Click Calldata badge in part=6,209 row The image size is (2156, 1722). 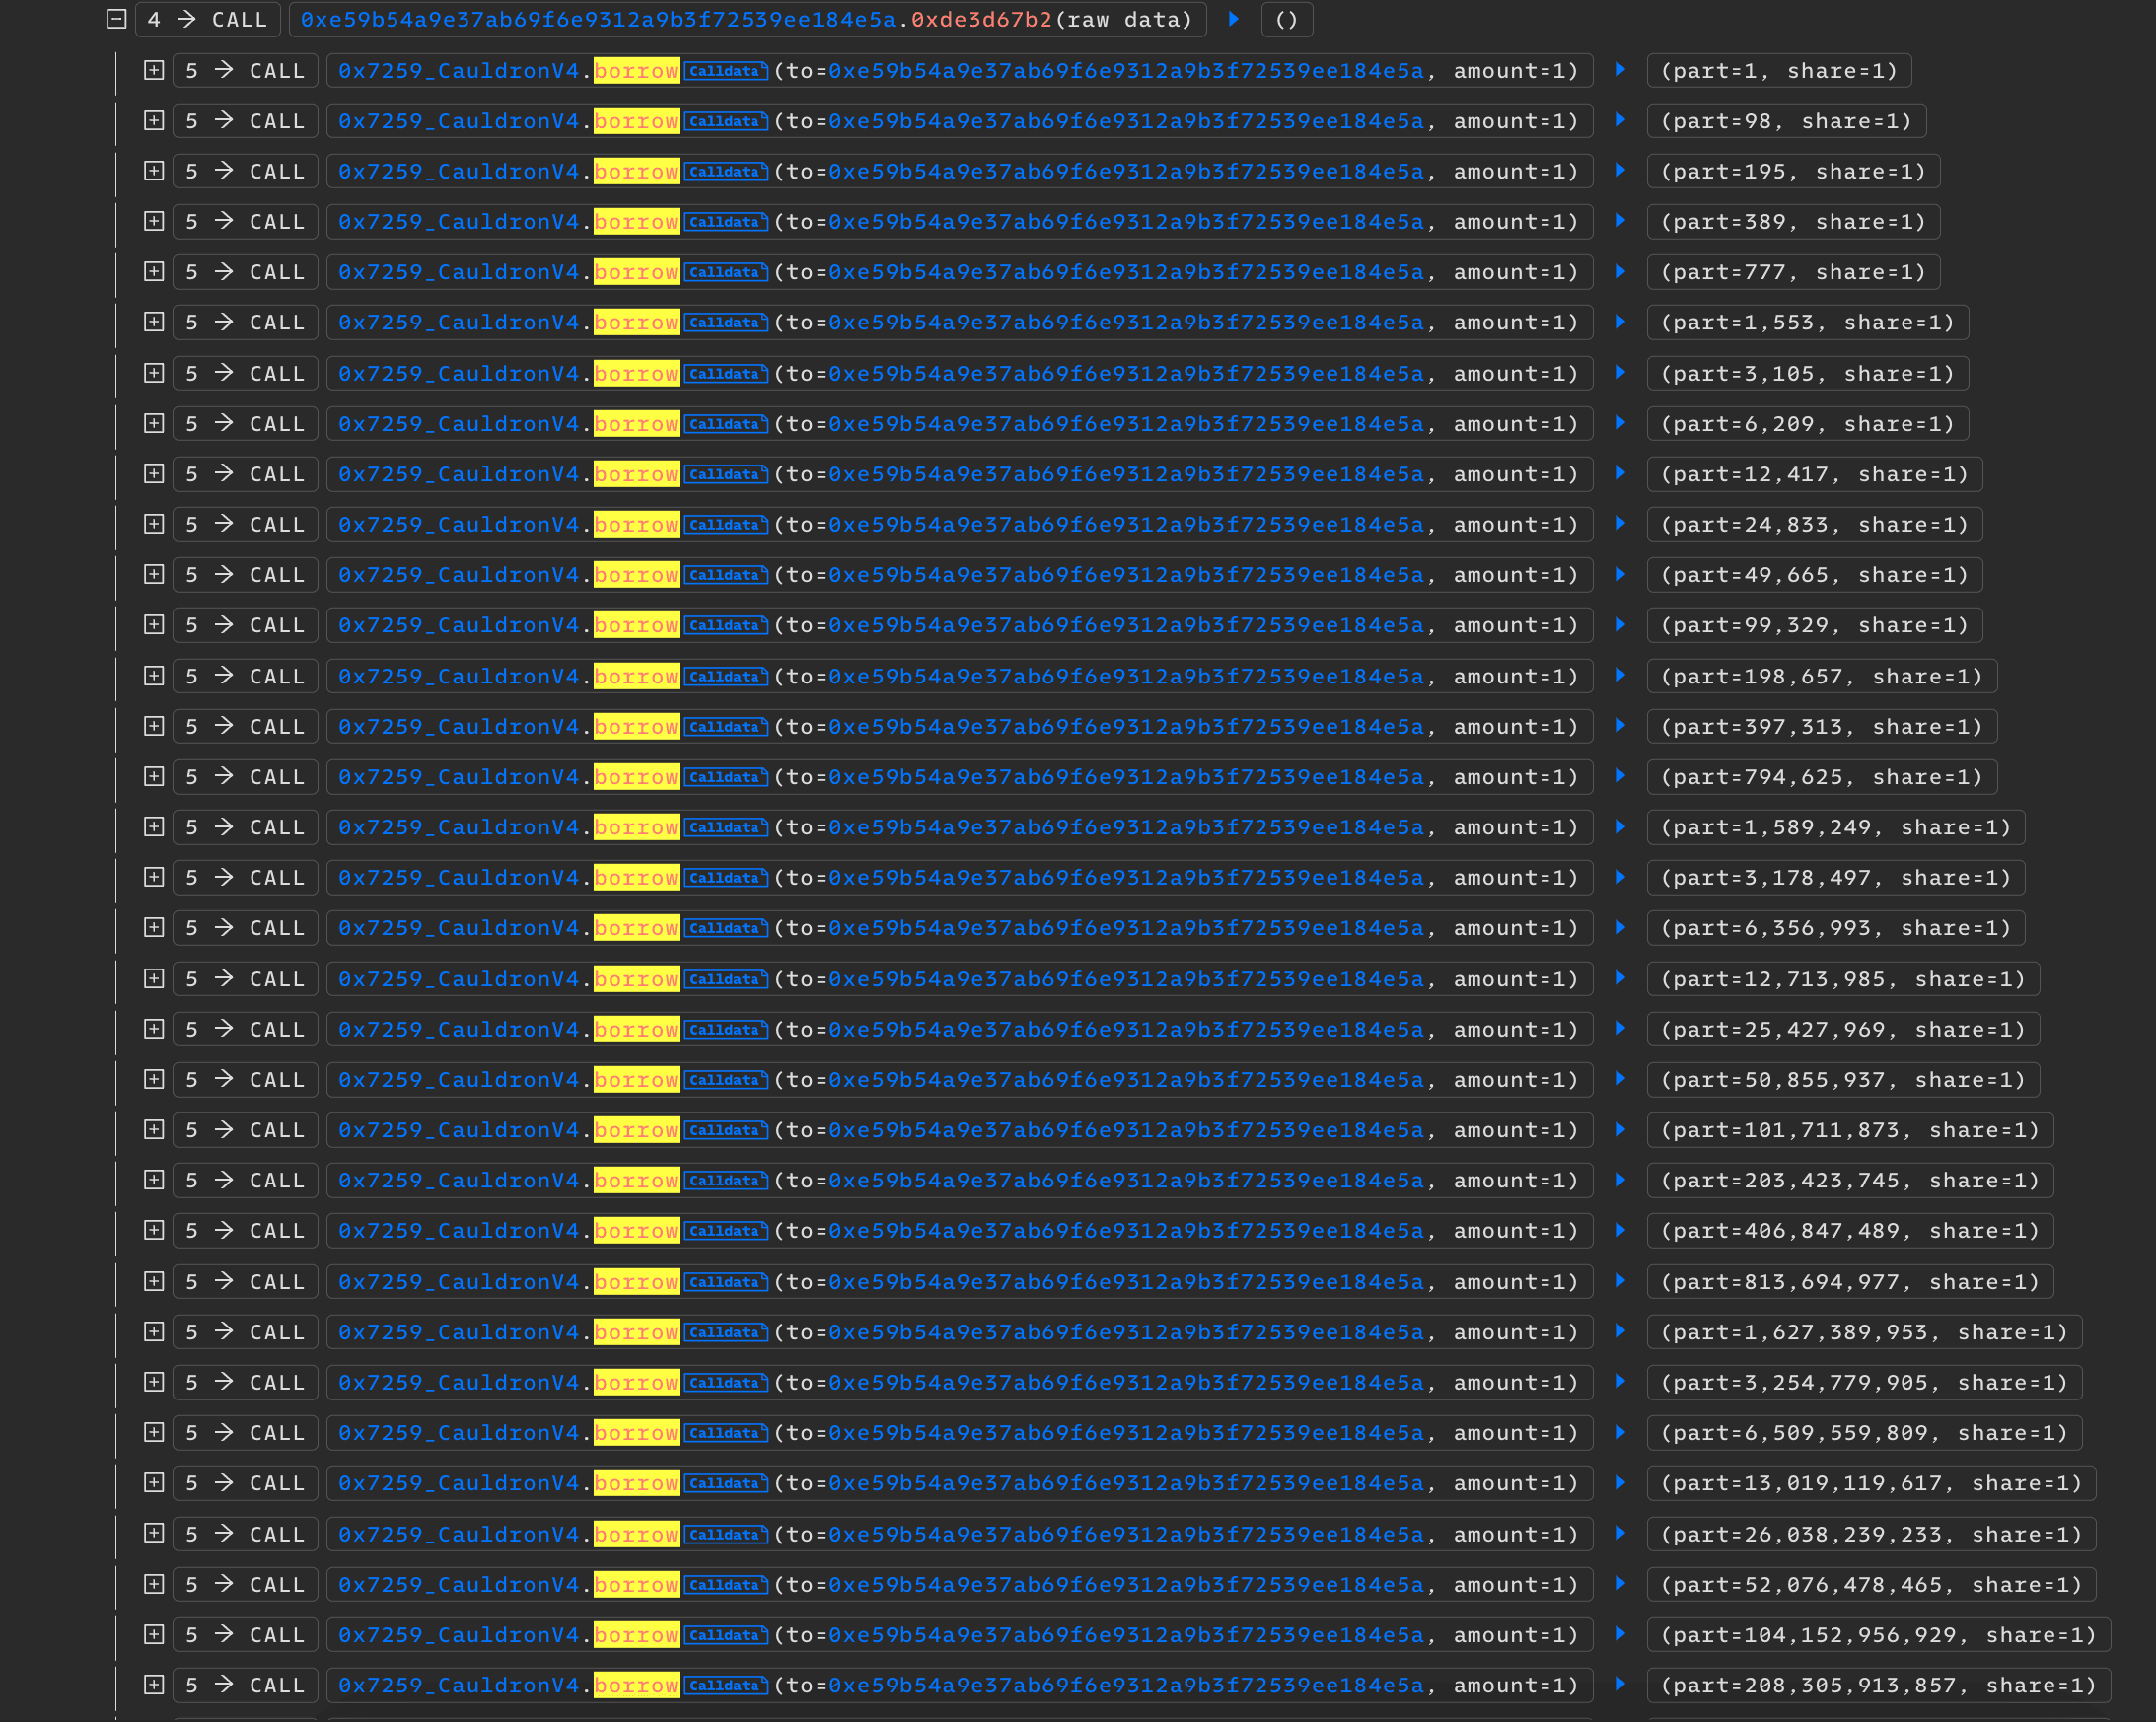[726, 424]
